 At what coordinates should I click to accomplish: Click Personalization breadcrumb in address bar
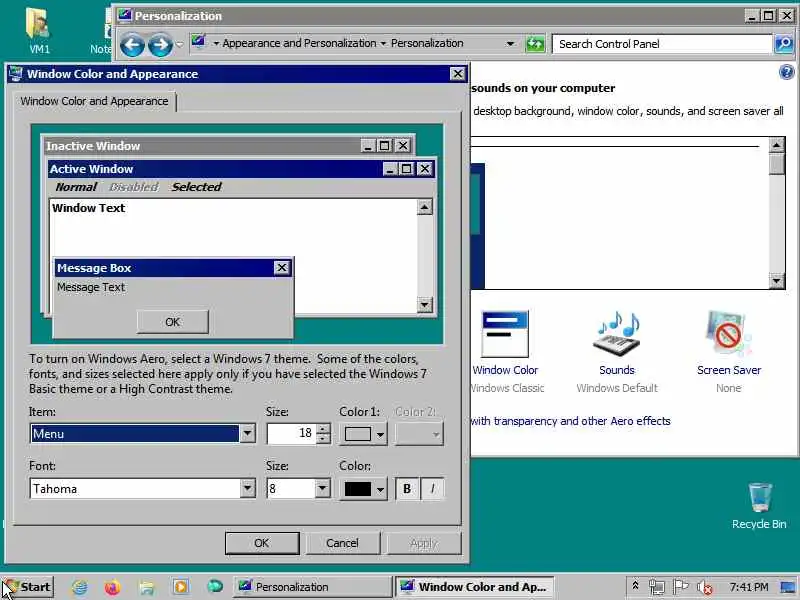(427, 43)
